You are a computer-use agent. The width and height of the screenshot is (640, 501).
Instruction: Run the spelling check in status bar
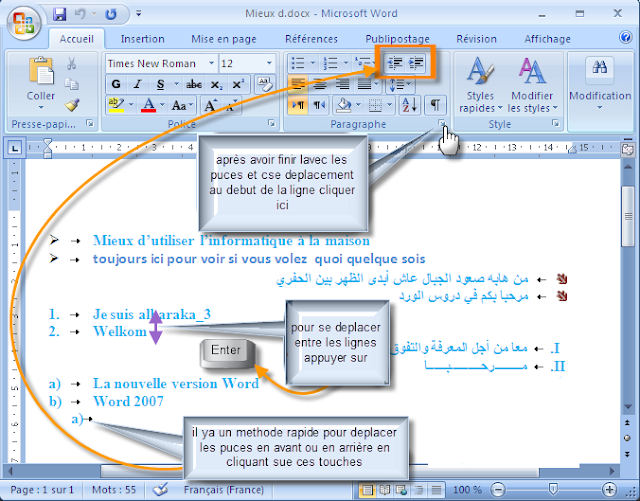click(x=160, y=489)
